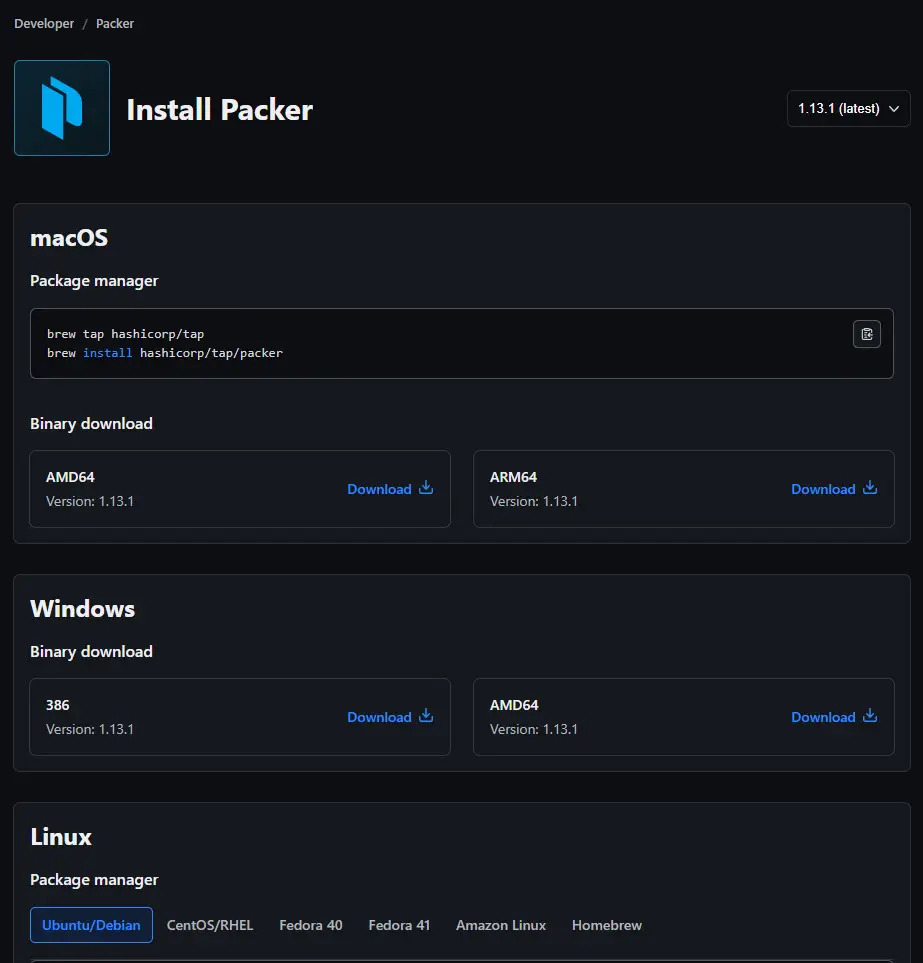Download macOS ARM64 binary via Download link
923x963 pixels.
(824, 489)
